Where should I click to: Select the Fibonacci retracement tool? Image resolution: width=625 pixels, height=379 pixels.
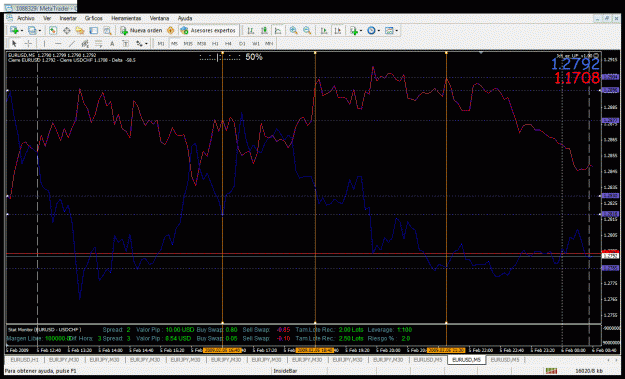(98, 43)
